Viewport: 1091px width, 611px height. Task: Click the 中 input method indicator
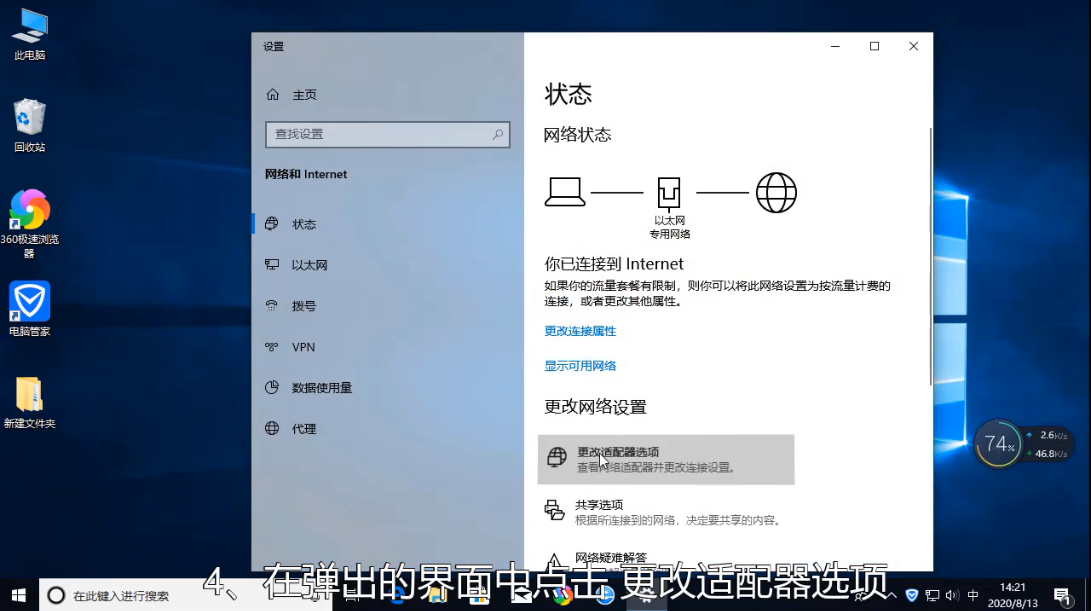[973, 596]
